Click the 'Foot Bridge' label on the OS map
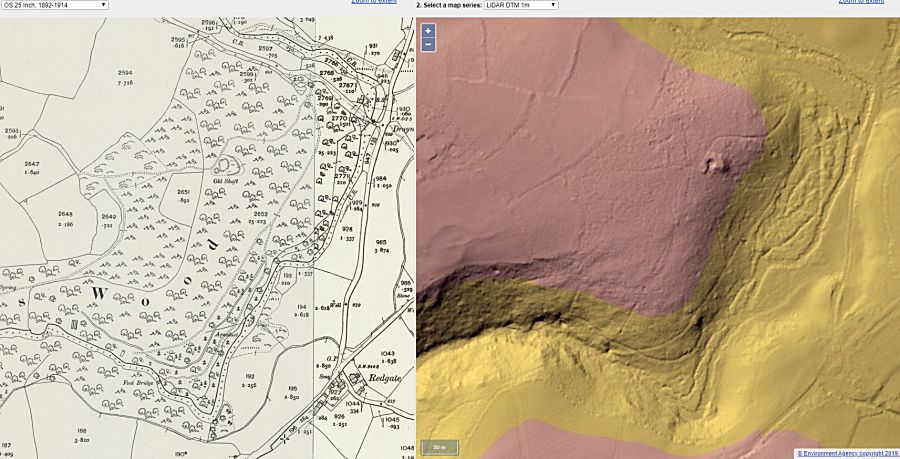The height and width of the screenshot is (459, 900). tap(136, 383)
